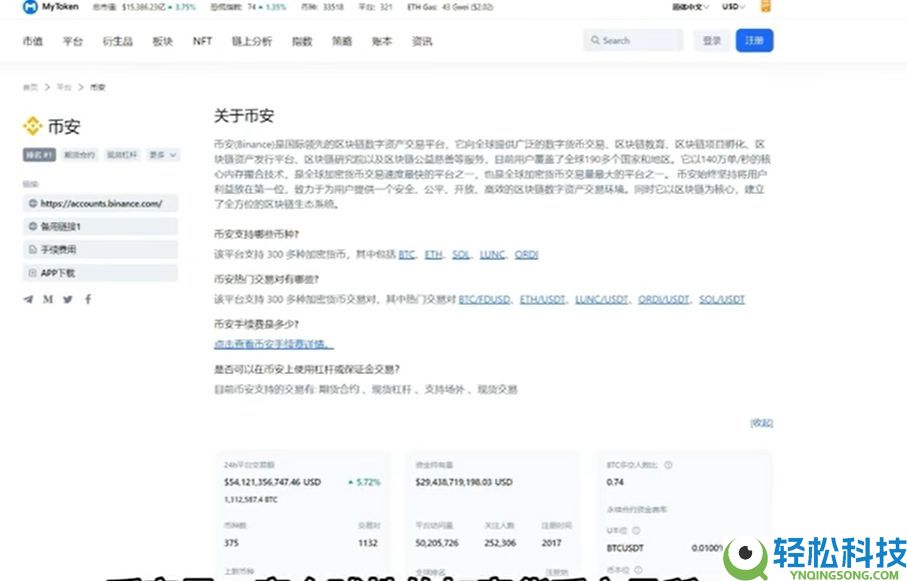Open the 手续费用 fees link
Screen dimensions: 907x581
pyautogui.click(x=101, y=249)
